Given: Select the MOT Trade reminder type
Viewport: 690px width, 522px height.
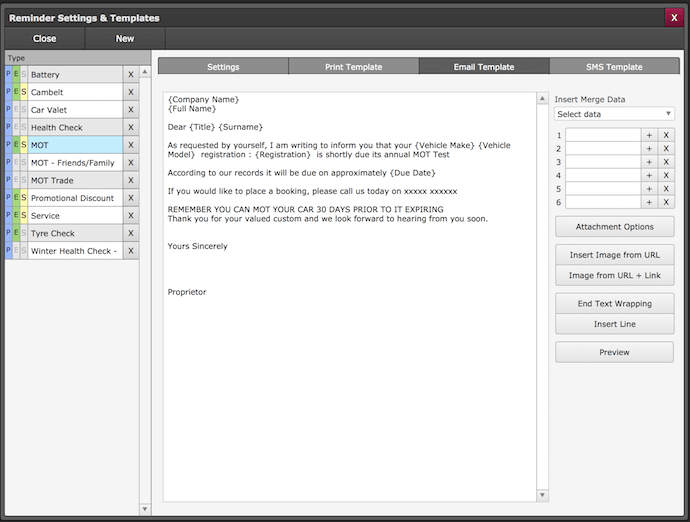Looking at the screenshot, I should [74, 180].
